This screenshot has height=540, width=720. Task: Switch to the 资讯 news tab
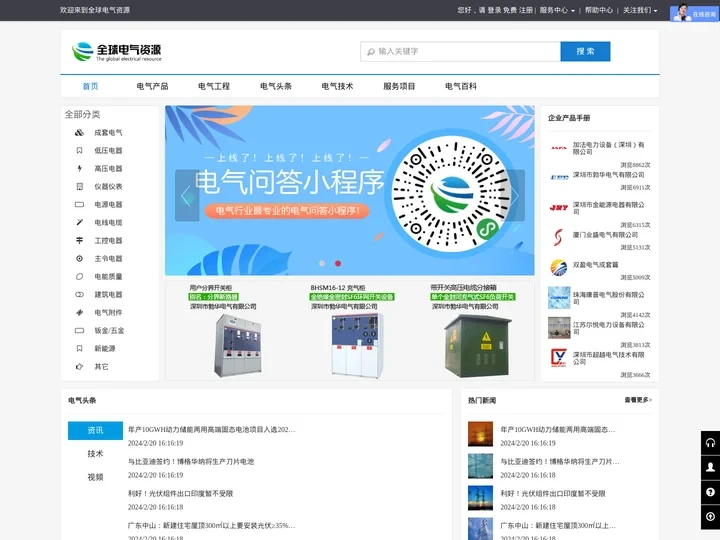pyautogui.click(x=96, y=431)
